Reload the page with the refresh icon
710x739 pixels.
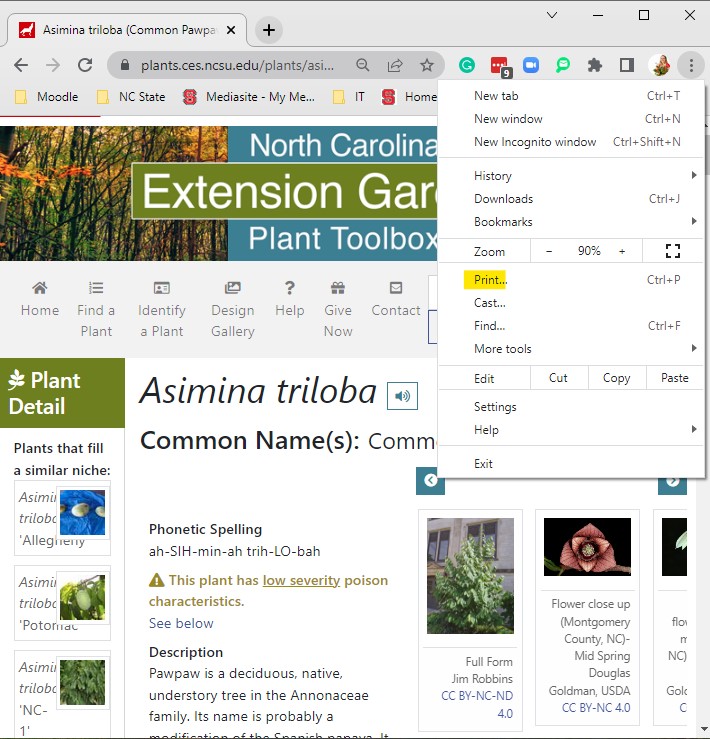tap(85, 65)
